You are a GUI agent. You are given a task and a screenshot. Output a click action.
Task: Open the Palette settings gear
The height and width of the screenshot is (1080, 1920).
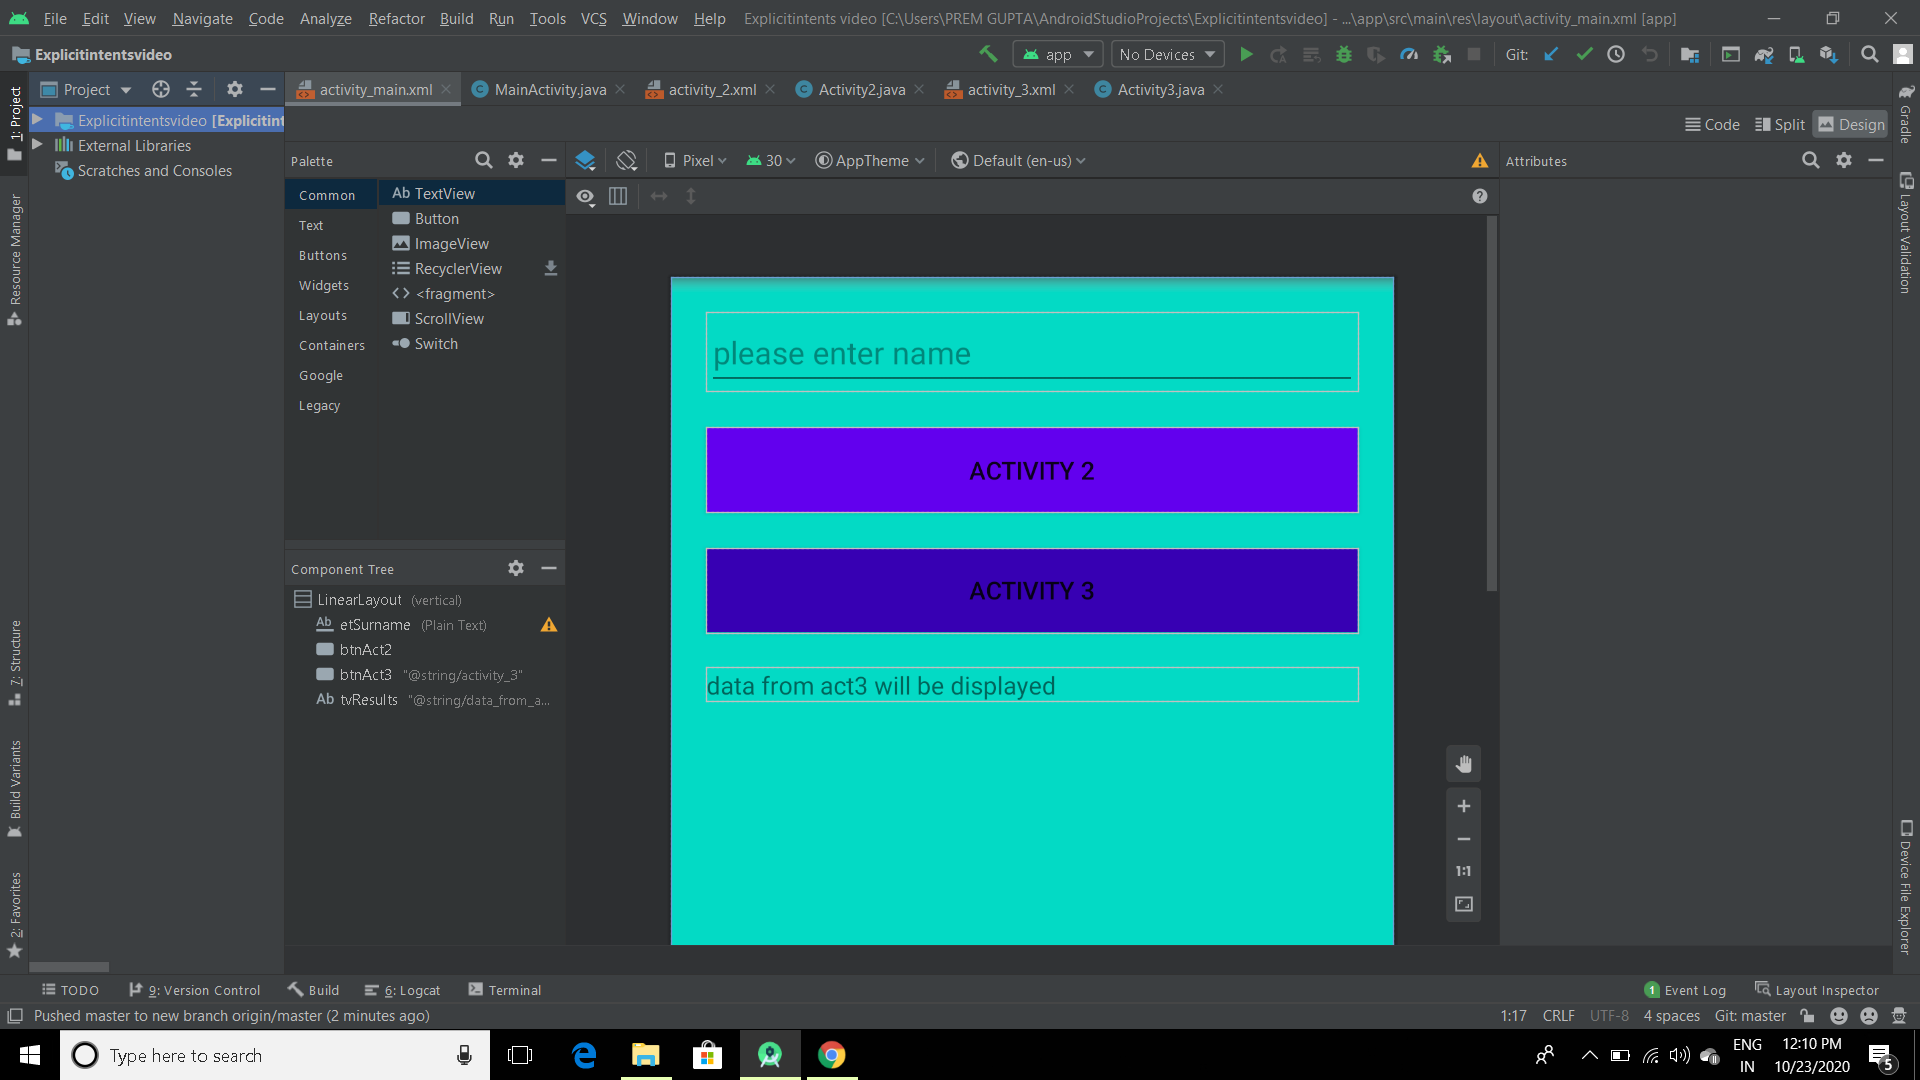[516, 160]
